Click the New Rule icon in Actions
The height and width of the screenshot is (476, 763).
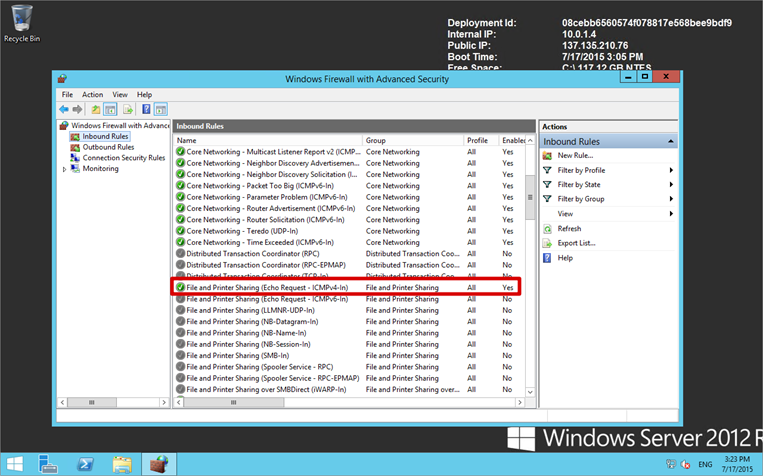(x=547, y=156)
